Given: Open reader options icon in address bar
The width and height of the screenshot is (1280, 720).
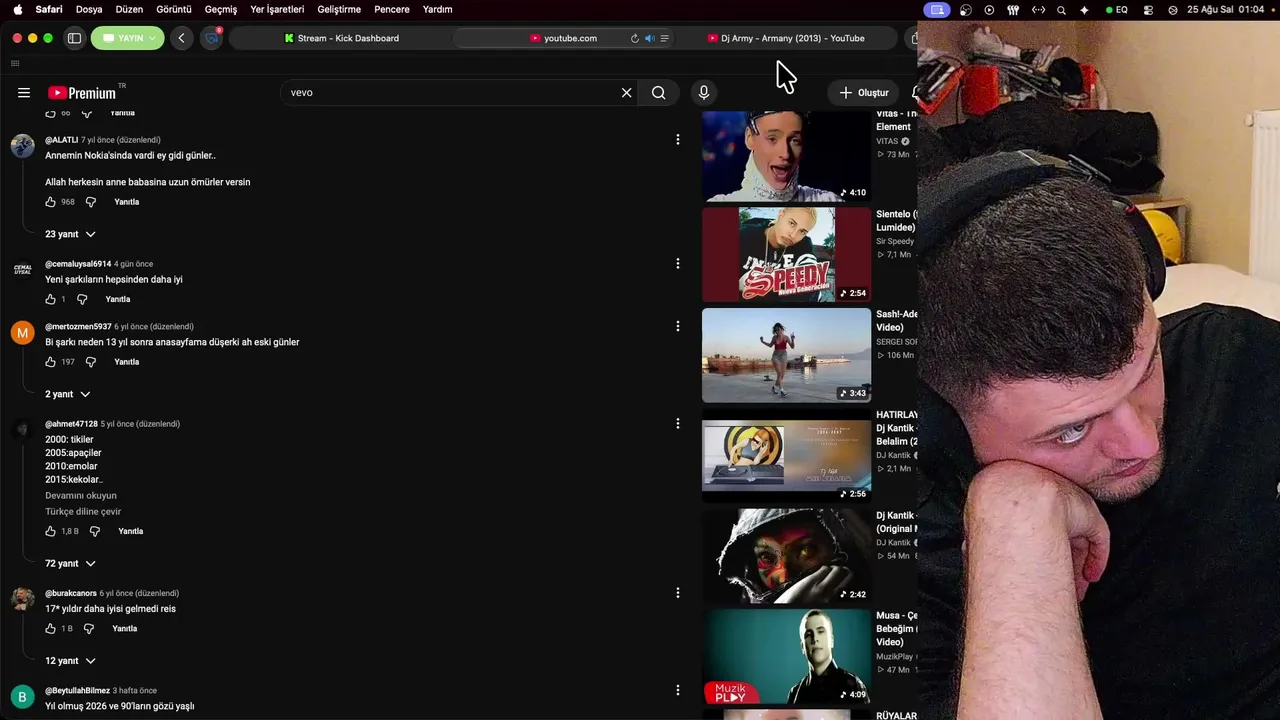Looking at the screenshot, I should click(x=664, y=38).
